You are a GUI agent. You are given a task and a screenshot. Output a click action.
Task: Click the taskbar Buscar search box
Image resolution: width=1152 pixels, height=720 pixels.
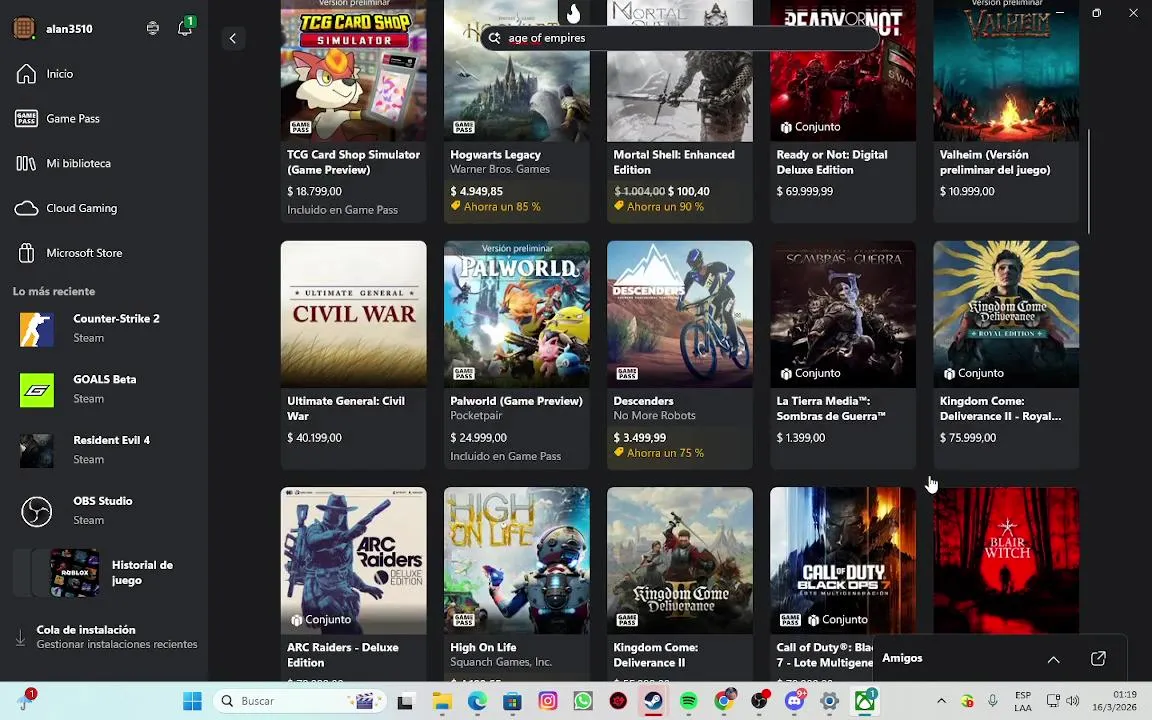click(301, 701)
